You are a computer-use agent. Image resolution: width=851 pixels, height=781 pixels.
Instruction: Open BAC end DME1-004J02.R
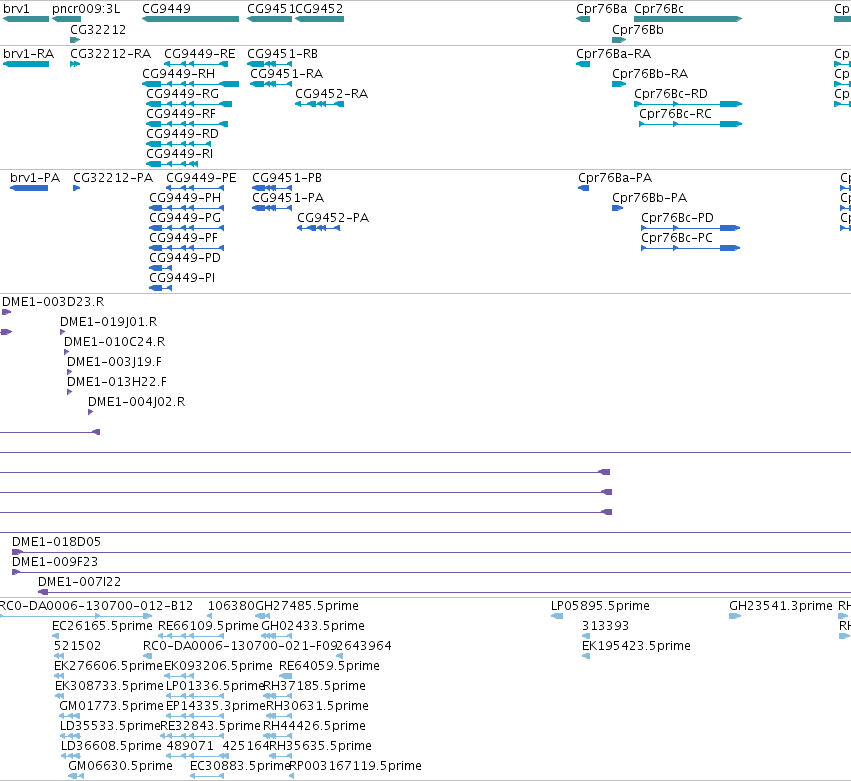pyautogui.click(x=136, y=402)
